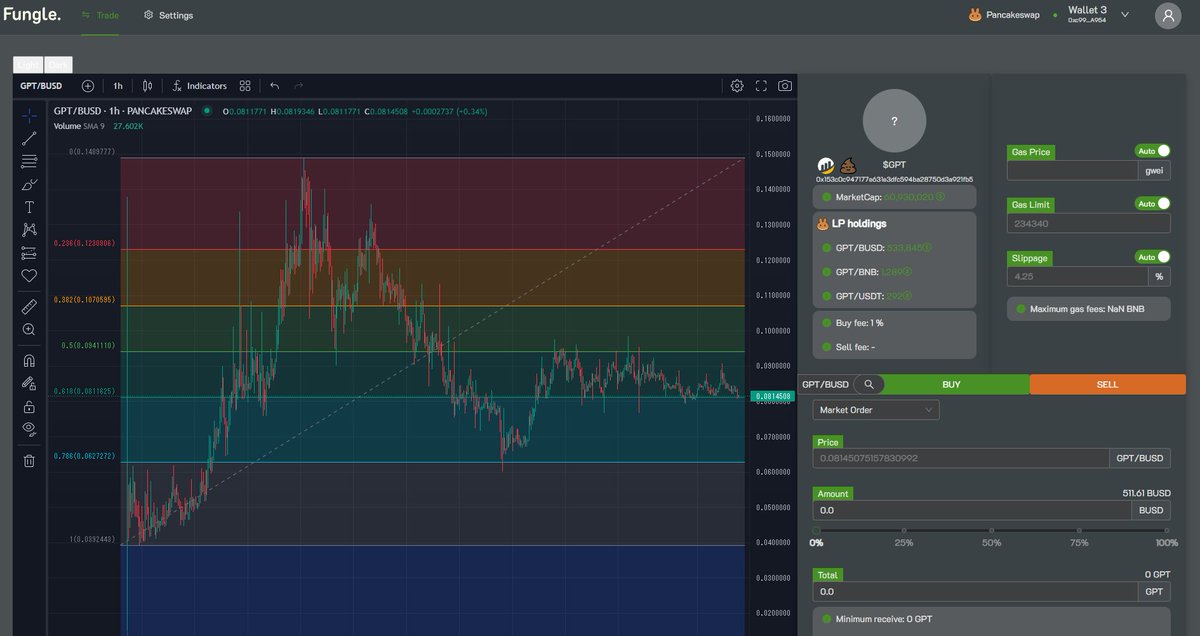
Task: Click the current price label 0.0814508
Action: tap(771, 396)
